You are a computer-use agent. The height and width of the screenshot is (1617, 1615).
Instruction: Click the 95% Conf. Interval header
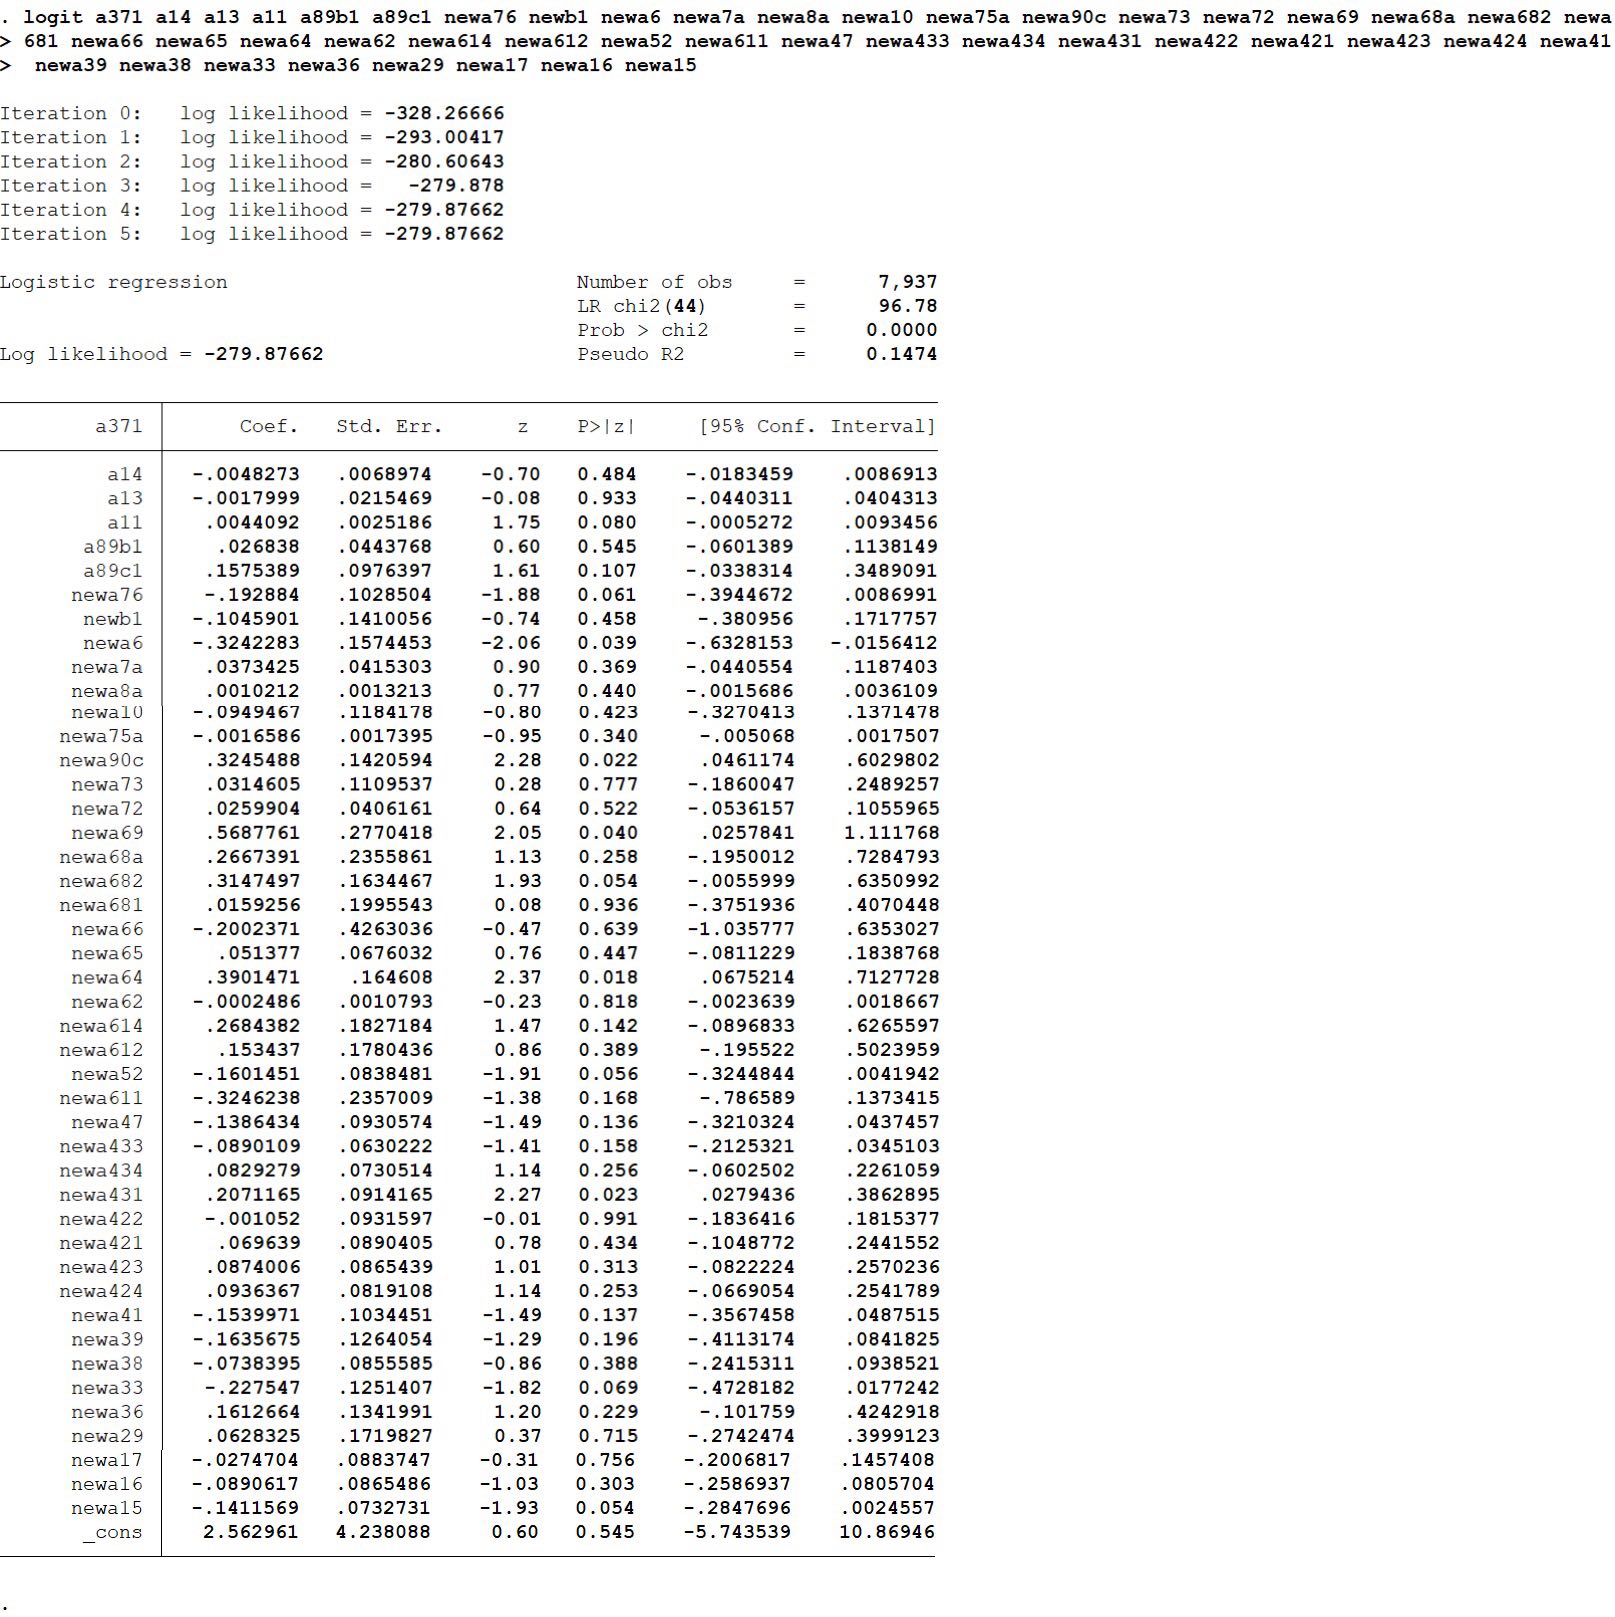click(x=817, y=426)
